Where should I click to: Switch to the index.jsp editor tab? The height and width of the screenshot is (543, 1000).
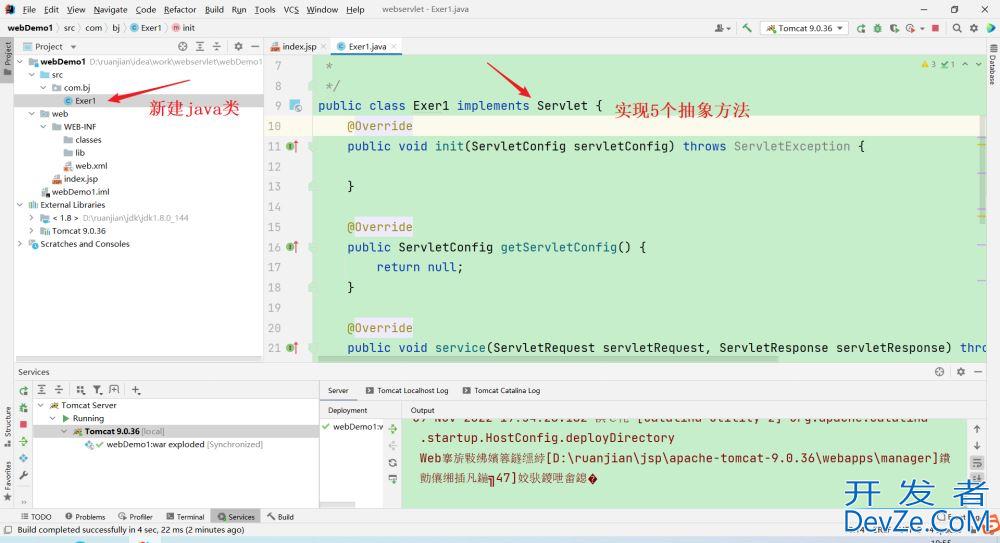298,47
